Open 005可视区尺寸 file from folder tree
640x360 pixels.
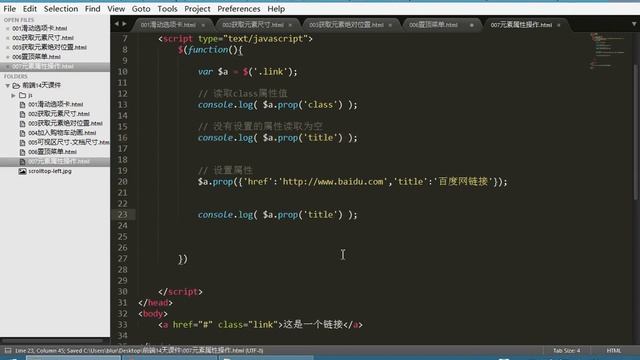click(x=69, y=142)
